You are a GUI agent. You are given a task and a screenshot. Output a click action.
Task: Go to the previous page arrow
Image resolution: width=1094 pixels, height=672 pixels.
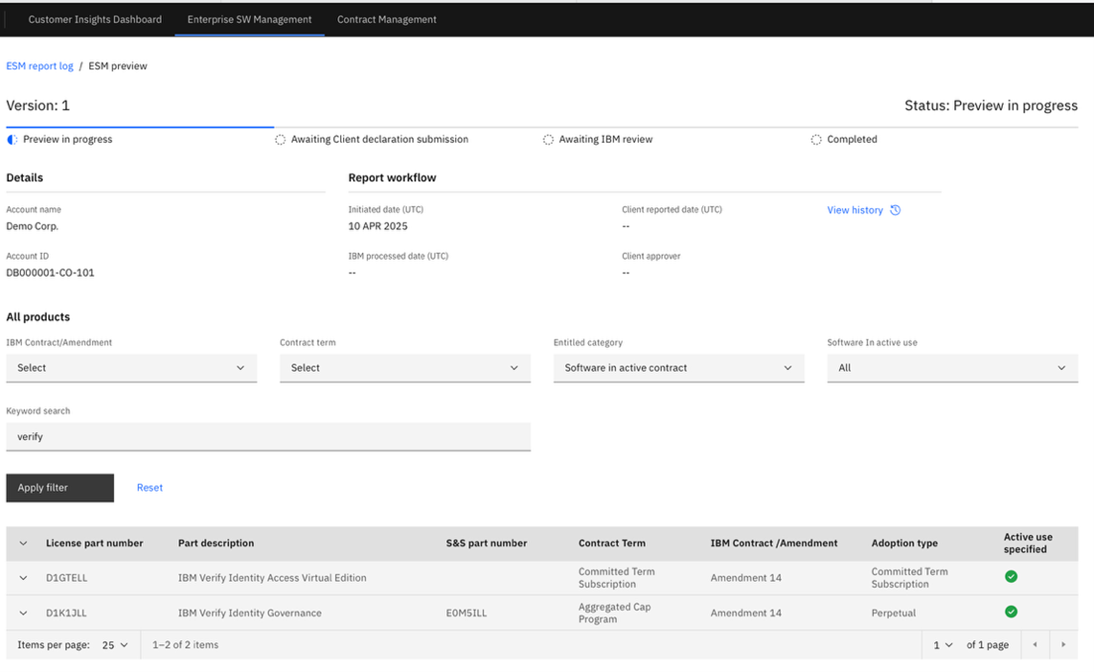pos(1035,645)
